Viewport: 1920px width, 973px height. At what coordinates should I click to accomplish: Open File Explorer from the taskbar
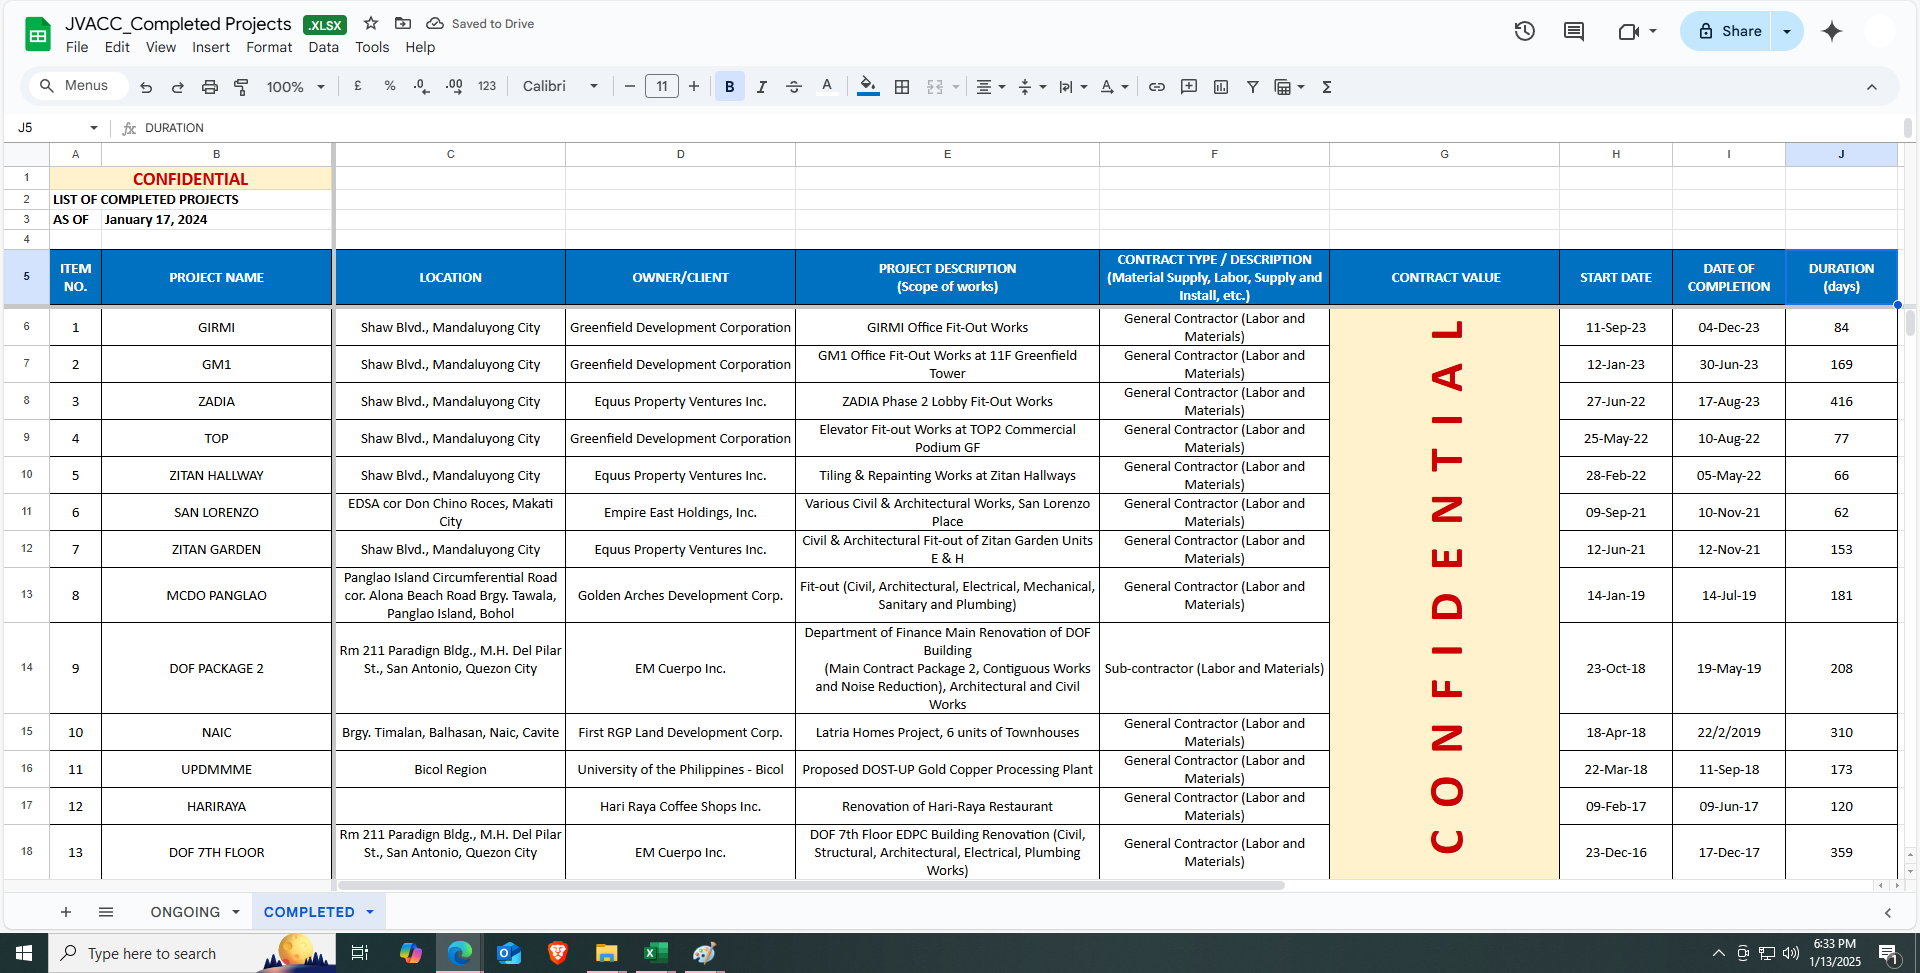pyautogui.click(x=606, y=953)
